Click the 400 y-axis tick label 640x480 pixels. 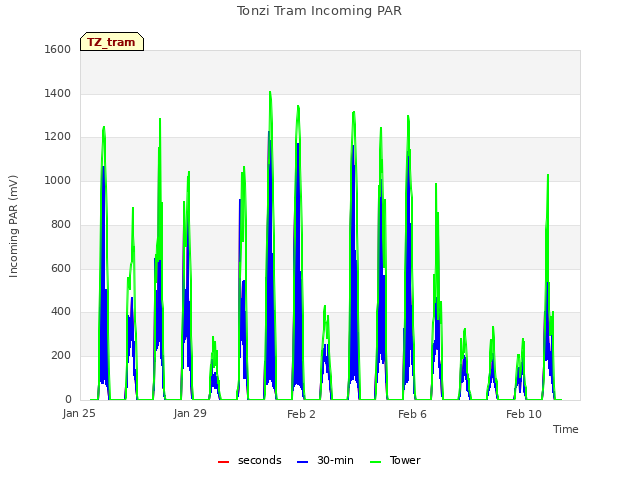pyautogui.click(x=61, y=312)
